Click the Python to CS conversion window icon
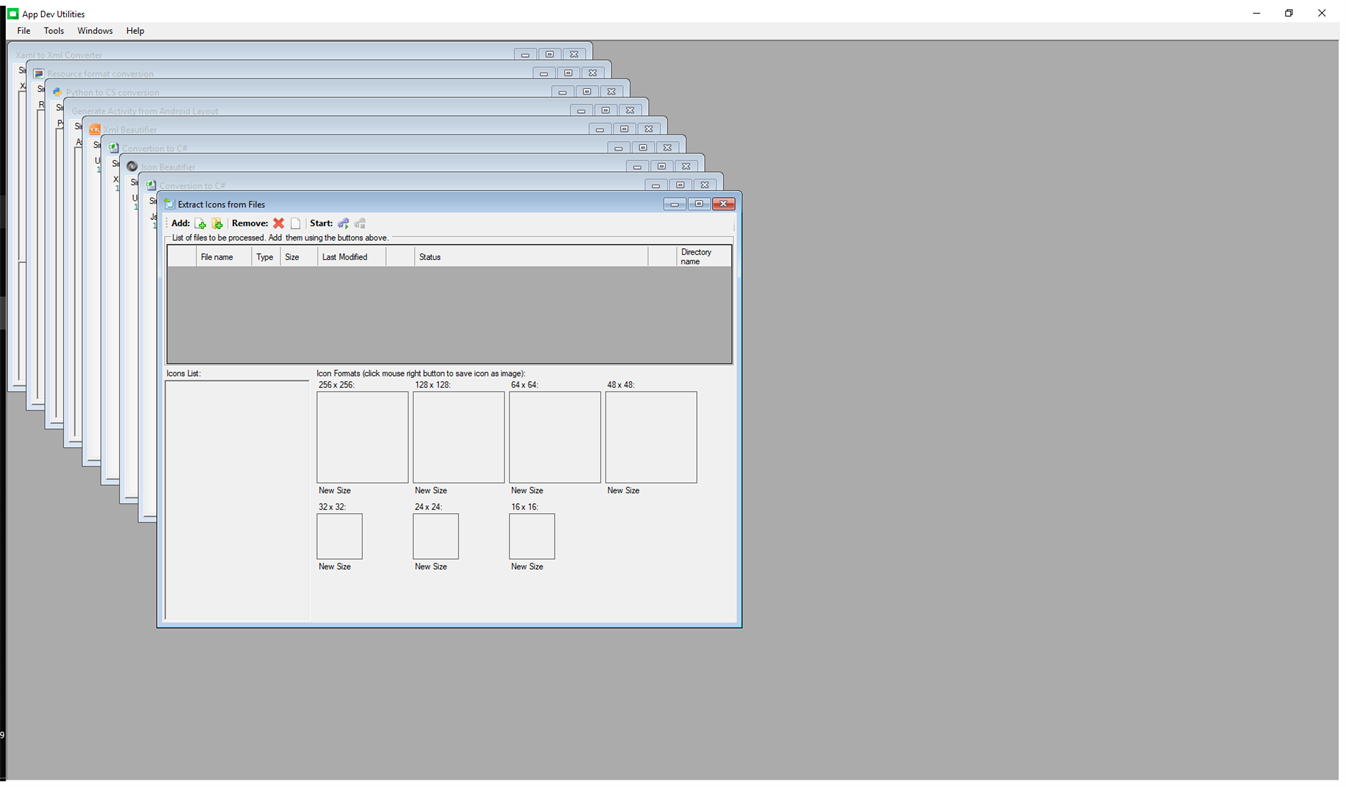 (x=57, y=92)
